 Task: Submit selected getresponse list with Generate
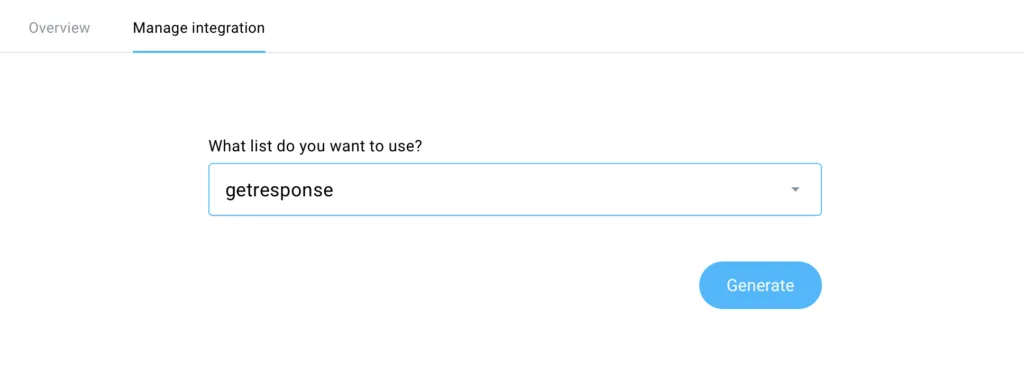coord(760,285)
